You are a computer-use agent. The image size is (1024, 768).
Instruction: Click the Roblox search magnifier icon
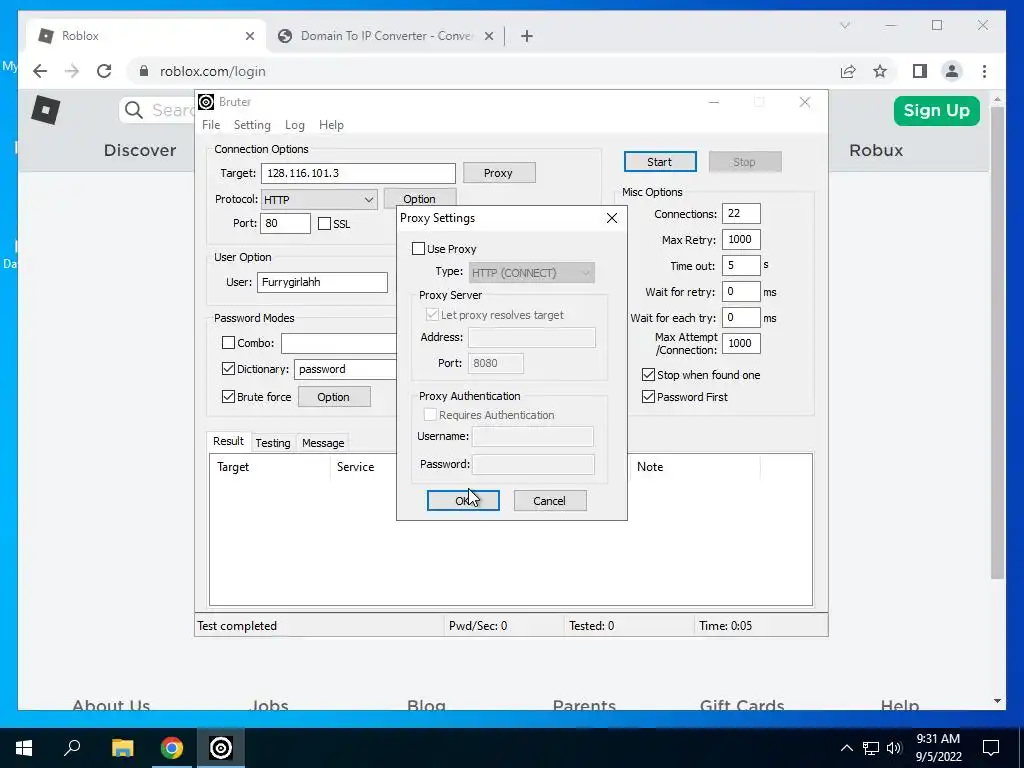tap(134, 110)
